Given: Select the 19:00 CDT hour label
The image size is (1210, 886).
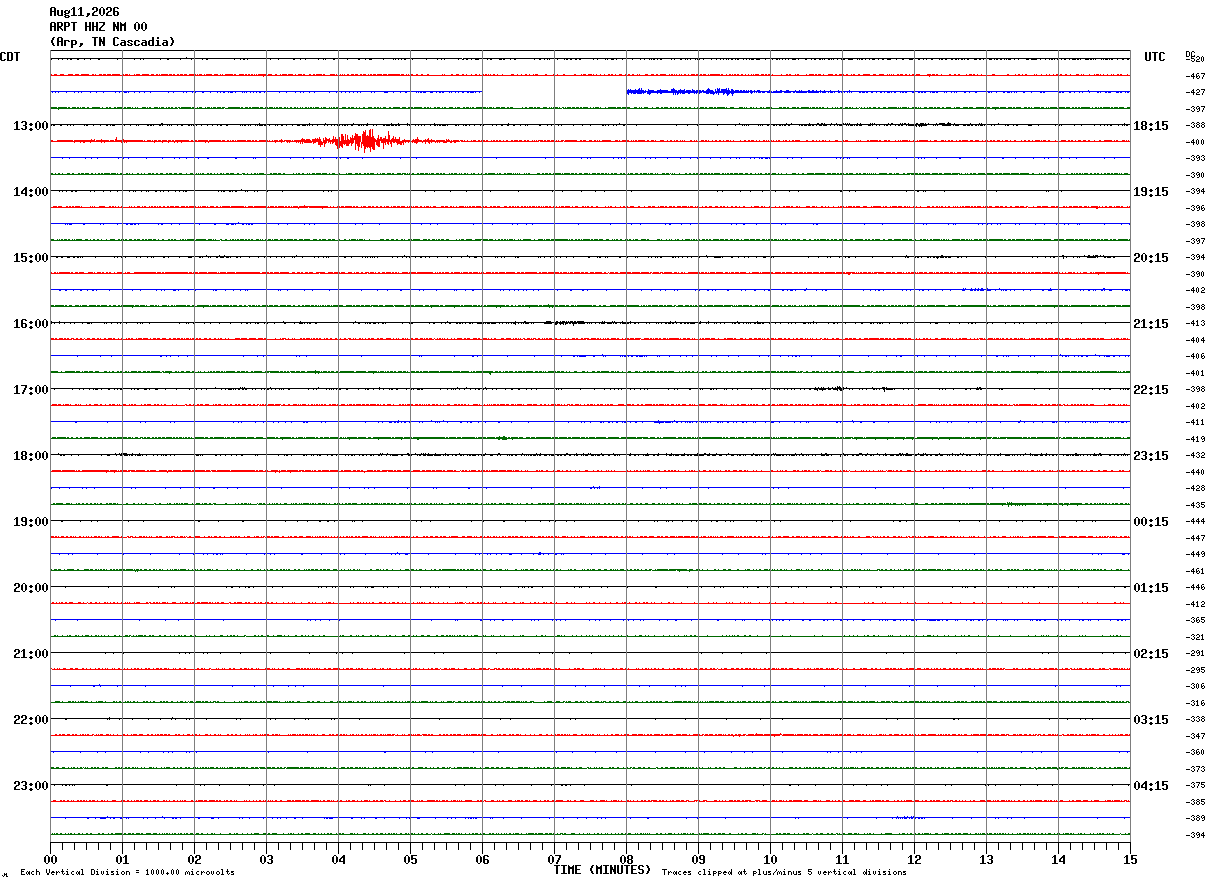Looking at the screenshot, I should pyautogui.click(x=31, y=522).
